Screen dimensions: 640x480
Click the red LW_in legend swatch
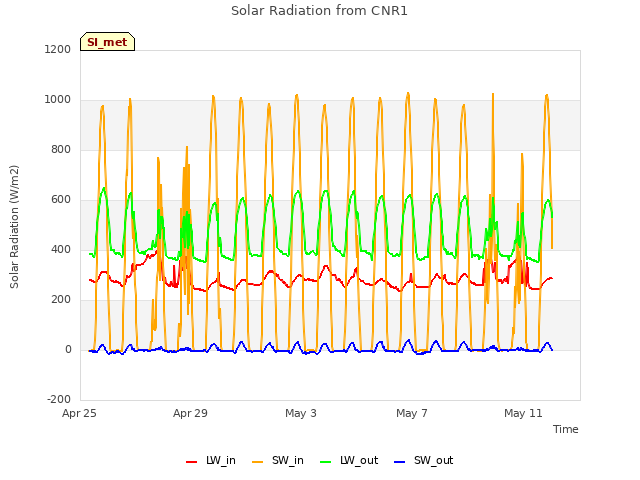pos(191,462)
